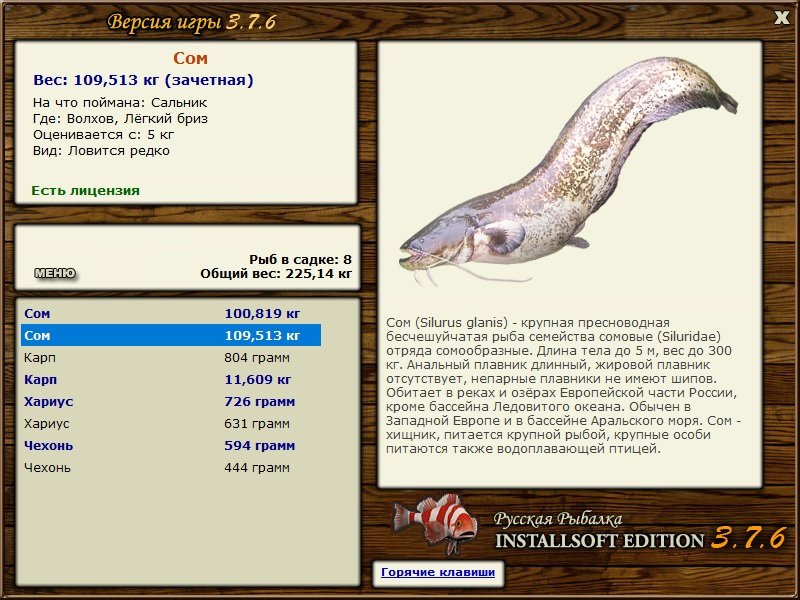This screenshot has width=800, height=600.
Task: Click the red striped fish logo
Action: coord(435,523)
